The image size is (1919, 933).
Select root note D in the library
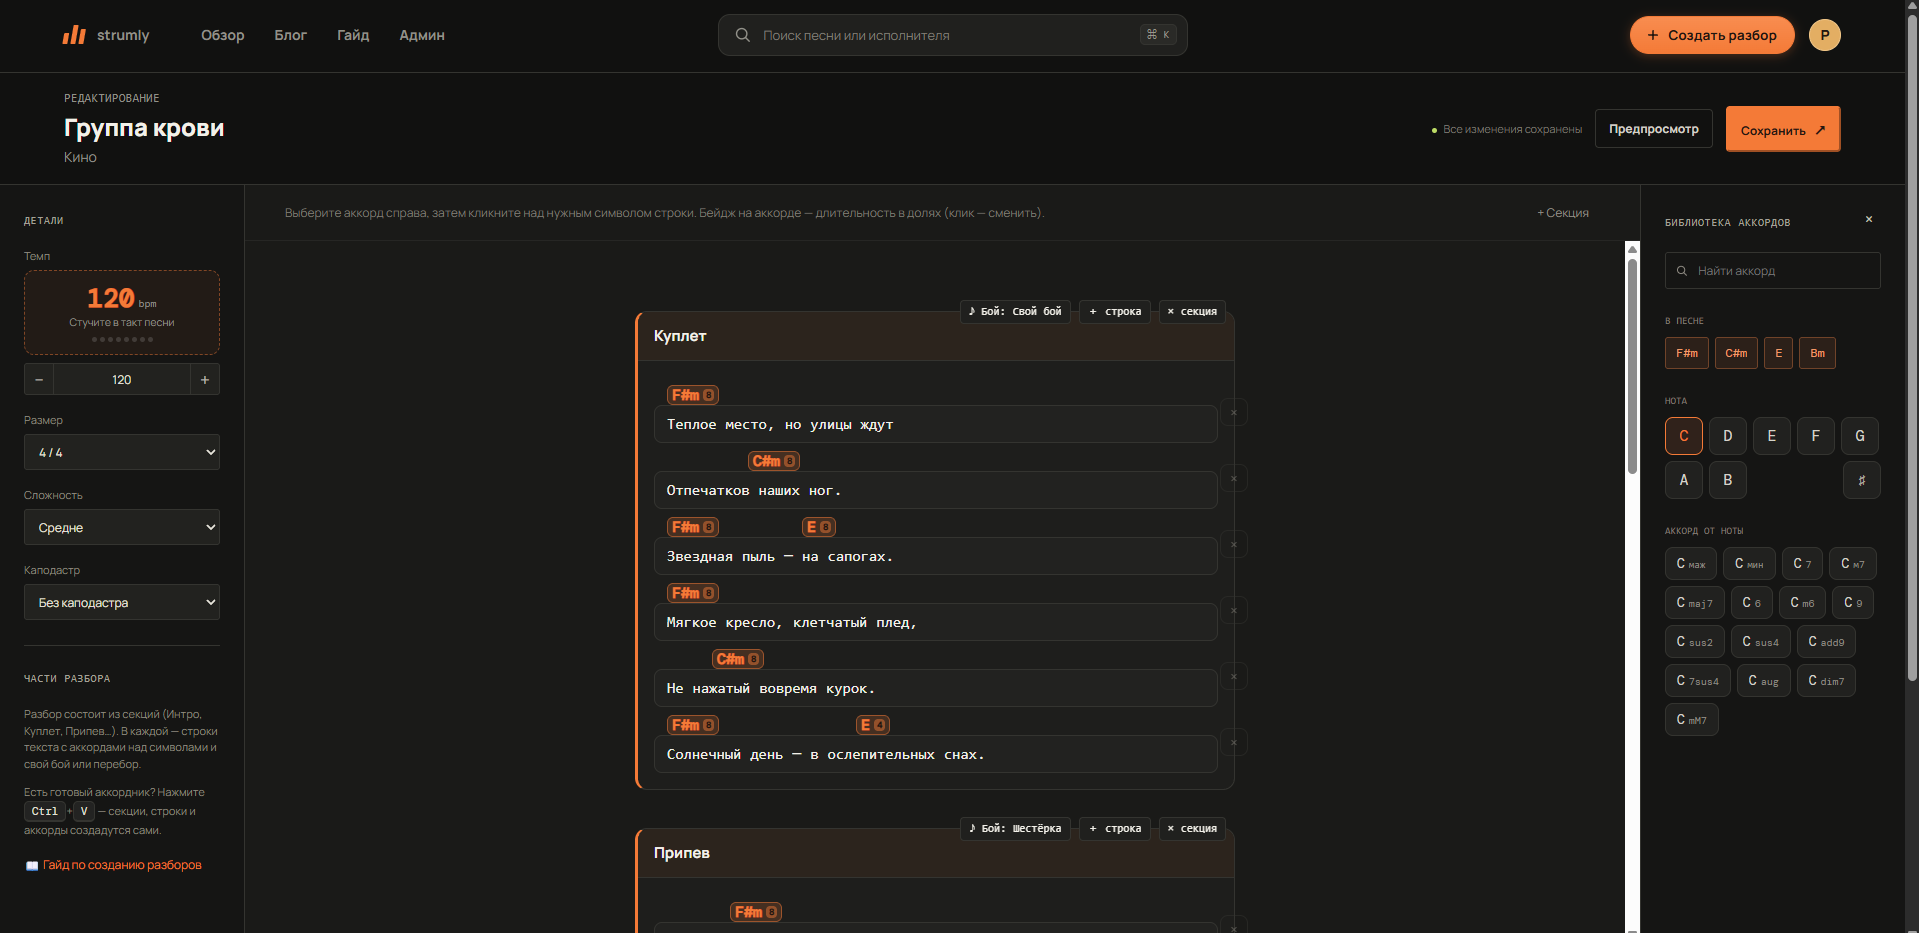pos(1728,436)
